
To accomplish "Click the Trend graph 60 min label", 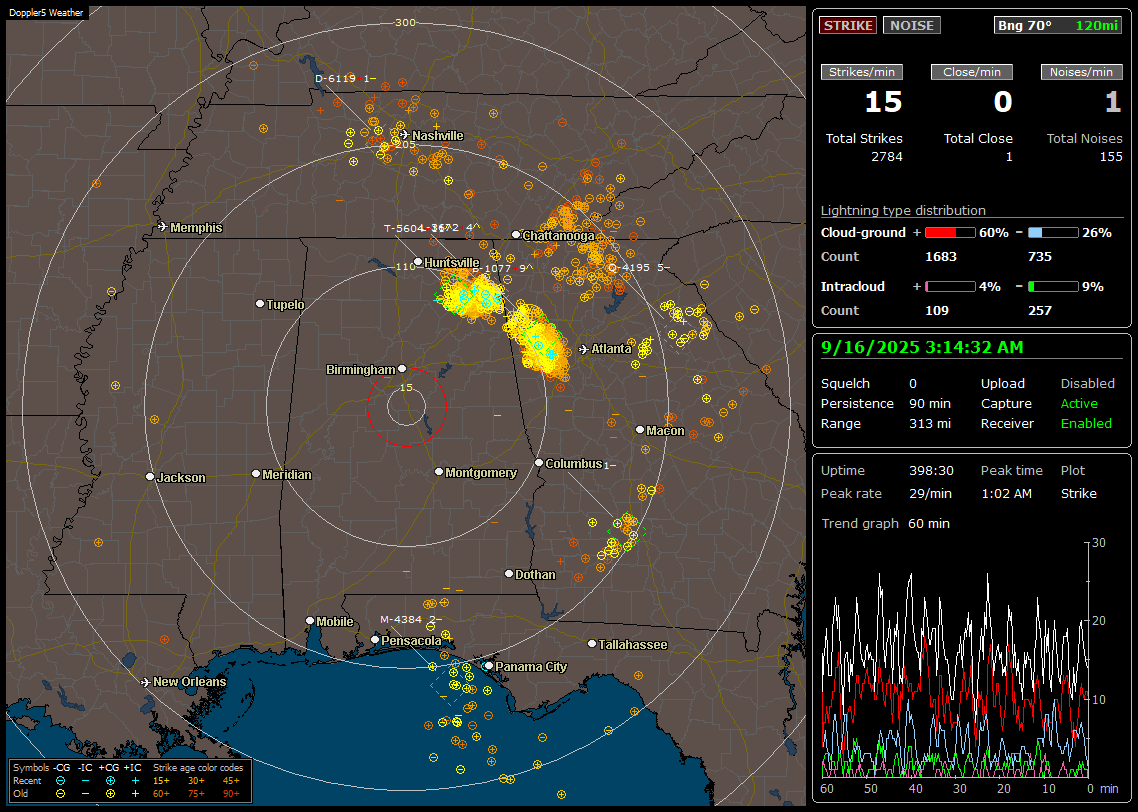I will [x=885, y=524].
